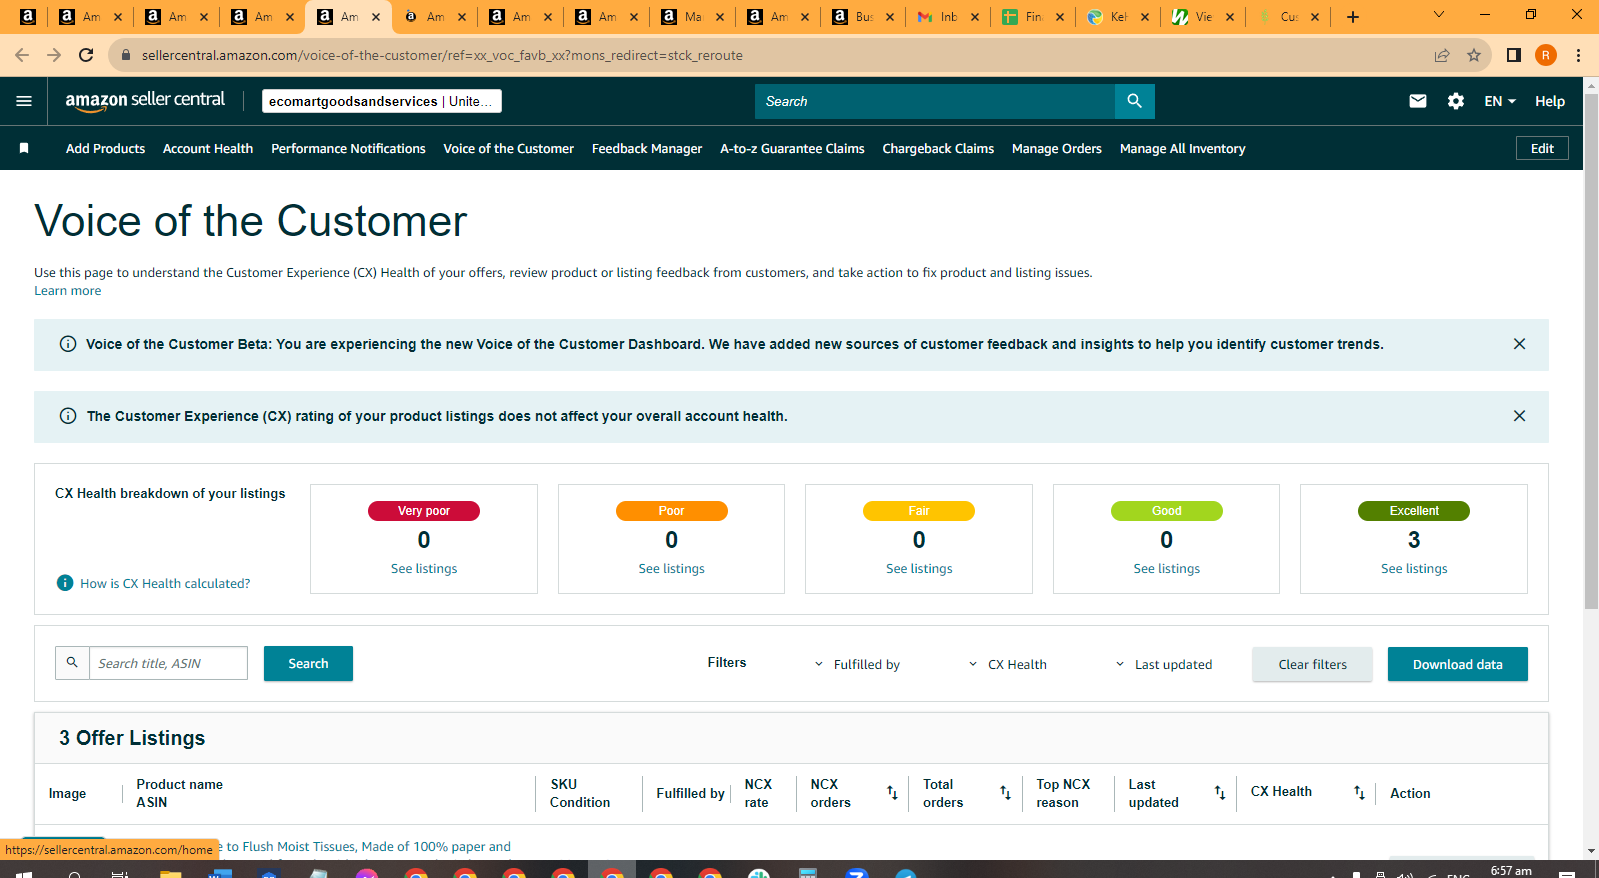This screenshot has width=1599, height=878.
Task: Follow the Learn more link
Action: (x=67, y=291)
